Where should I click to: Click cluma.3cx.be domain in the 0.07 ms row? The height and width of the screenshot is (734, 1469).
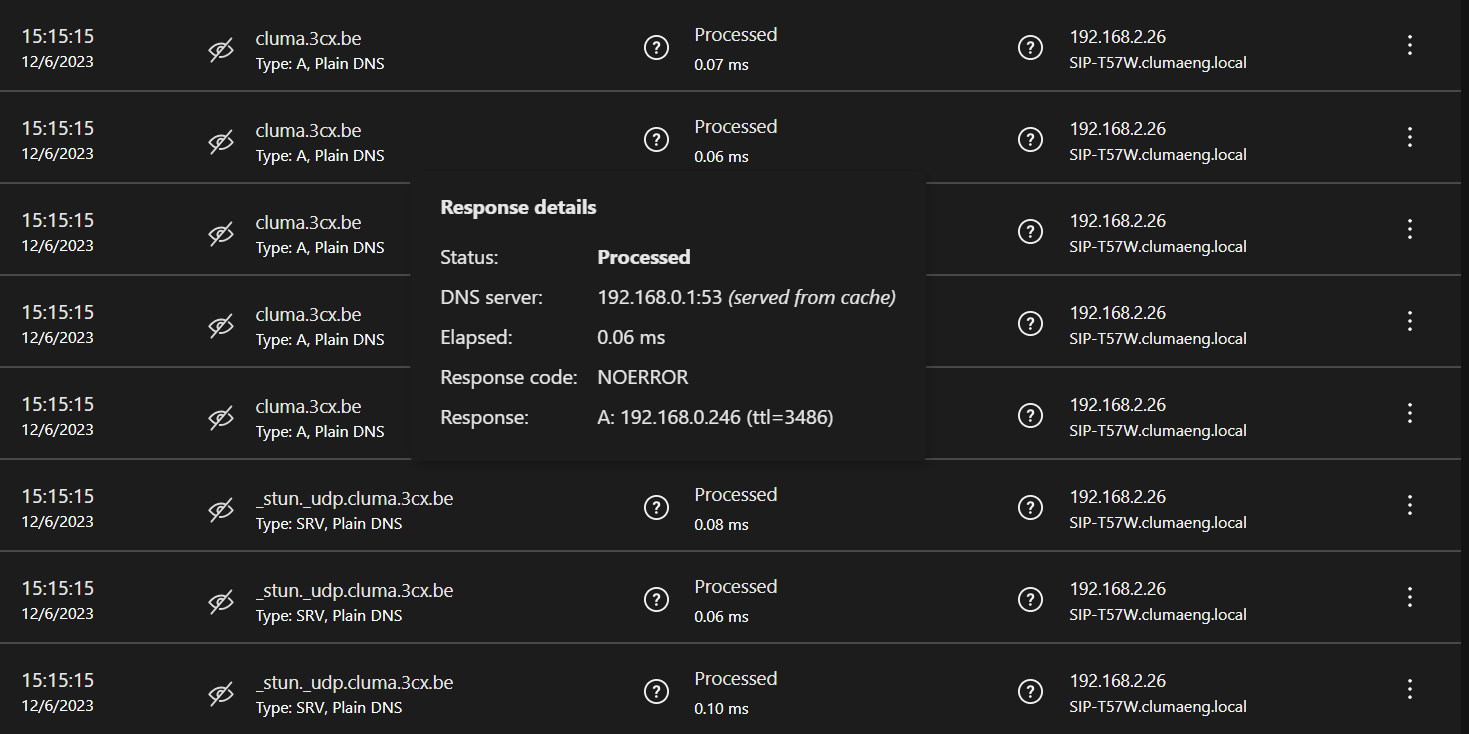click(x=308, y=39)
